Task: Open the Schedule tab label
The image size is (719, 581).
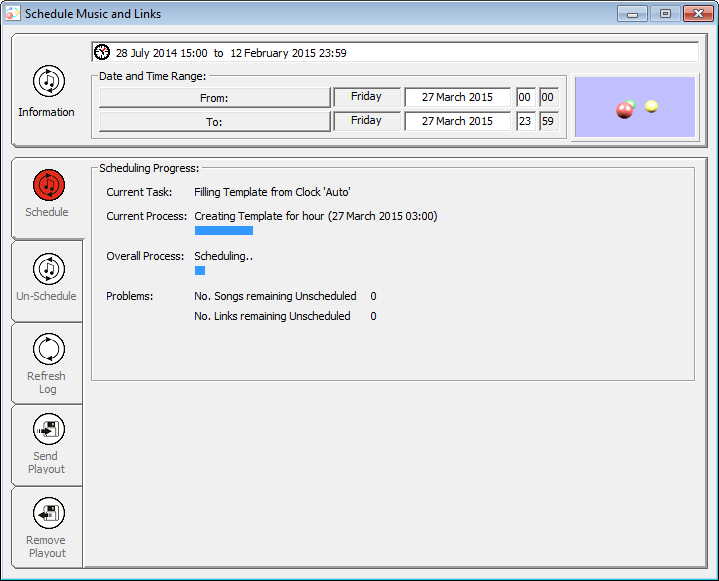Action: point(47,212)
